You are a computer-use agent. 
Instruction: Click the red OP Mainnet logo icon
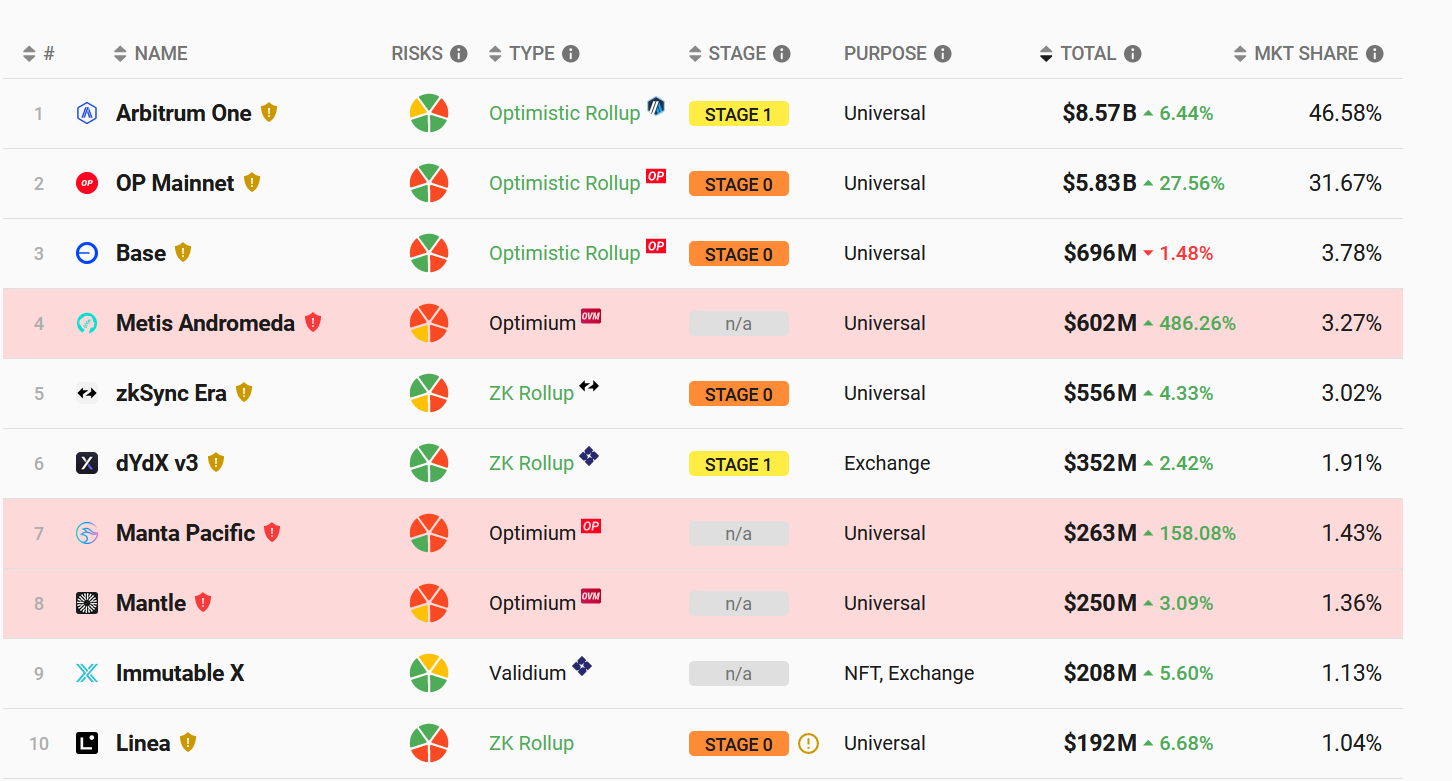tap(87, 184)
